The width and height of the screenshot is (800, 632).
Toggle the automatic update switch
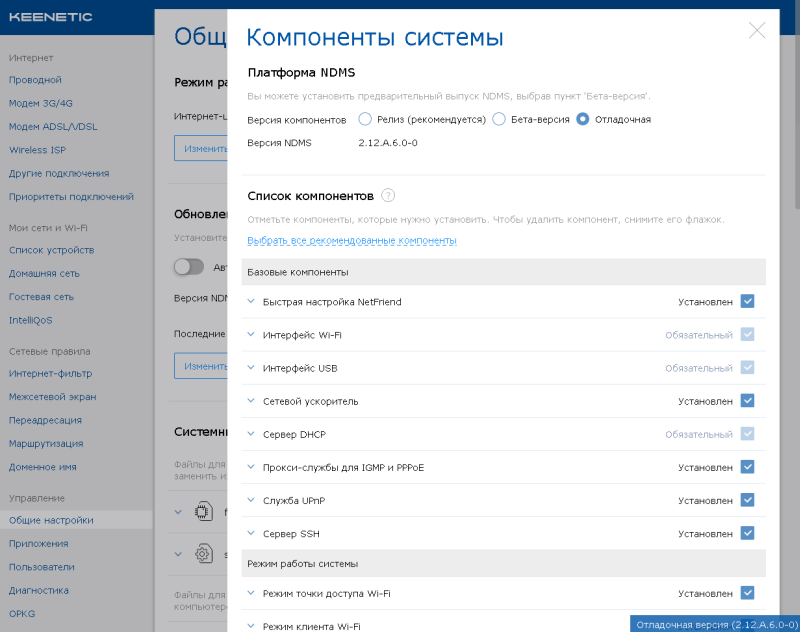coord(189,267)
